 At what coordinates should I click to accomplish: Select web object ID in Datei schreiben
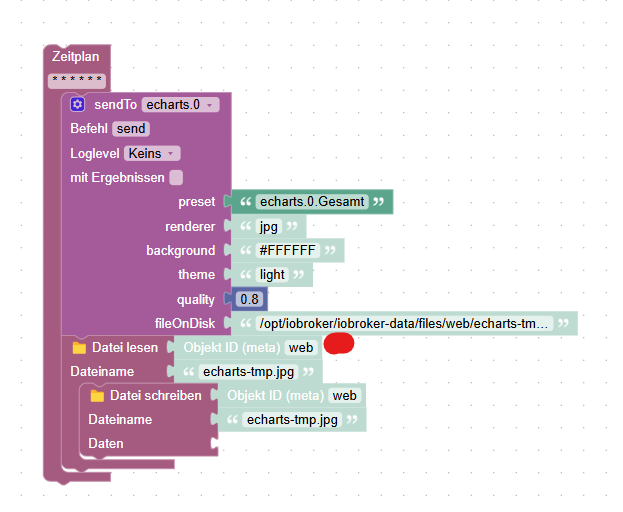pyautogui.click(x=344, y=396)
